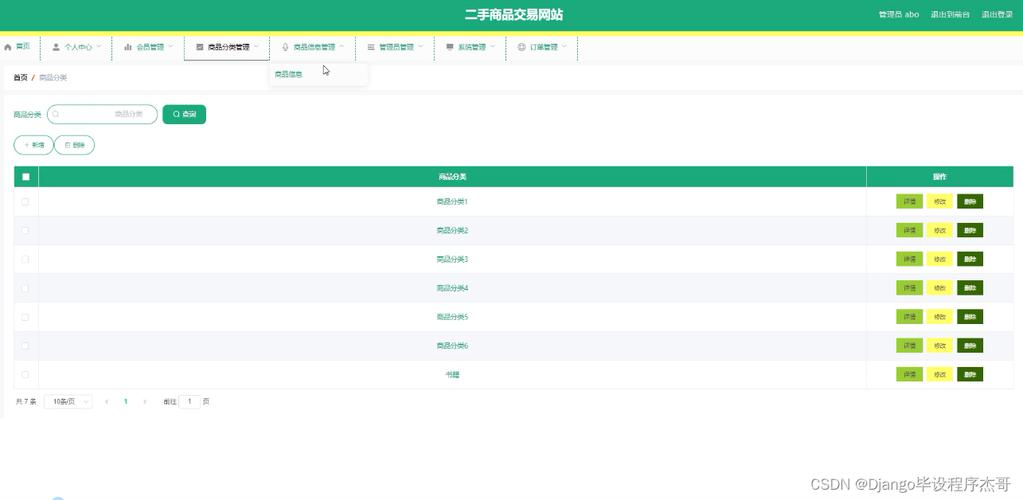Click the globe icon for 订单管理
1023x500 pixels.
tap(521, 47)
